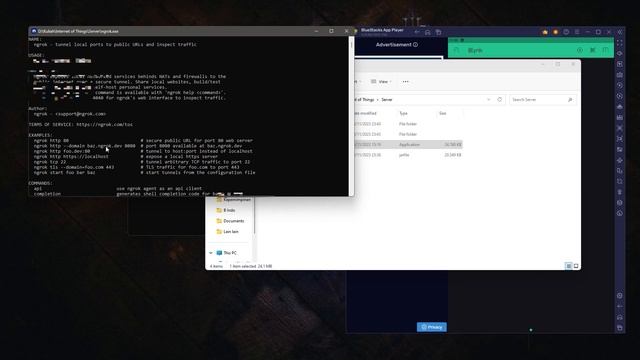
Task: Click the Type column header in Explorer
Action: tap(403, 113)
